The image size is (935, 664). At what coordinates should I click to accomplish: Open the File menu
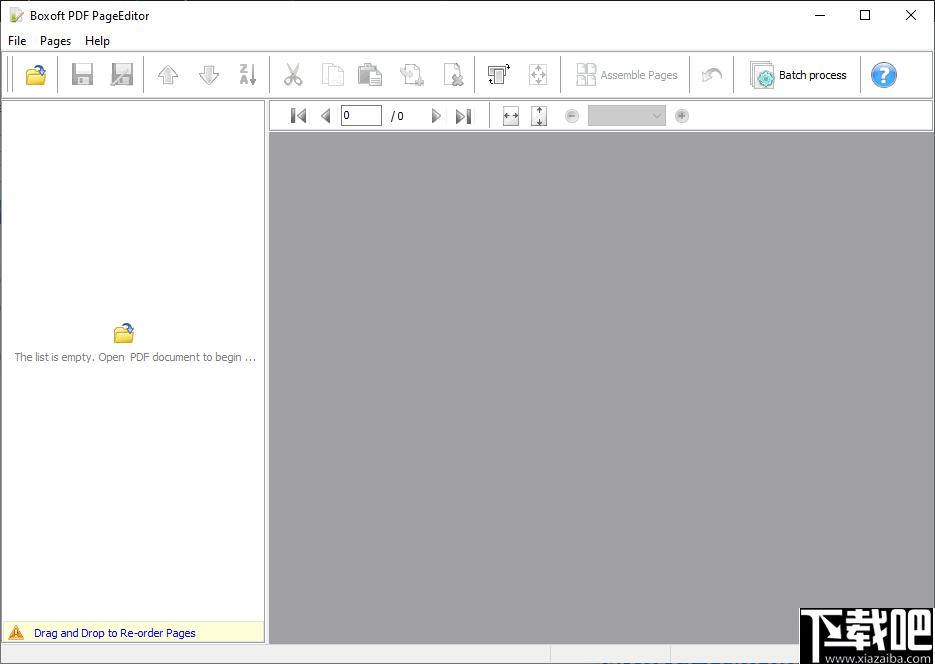[17, 41]
